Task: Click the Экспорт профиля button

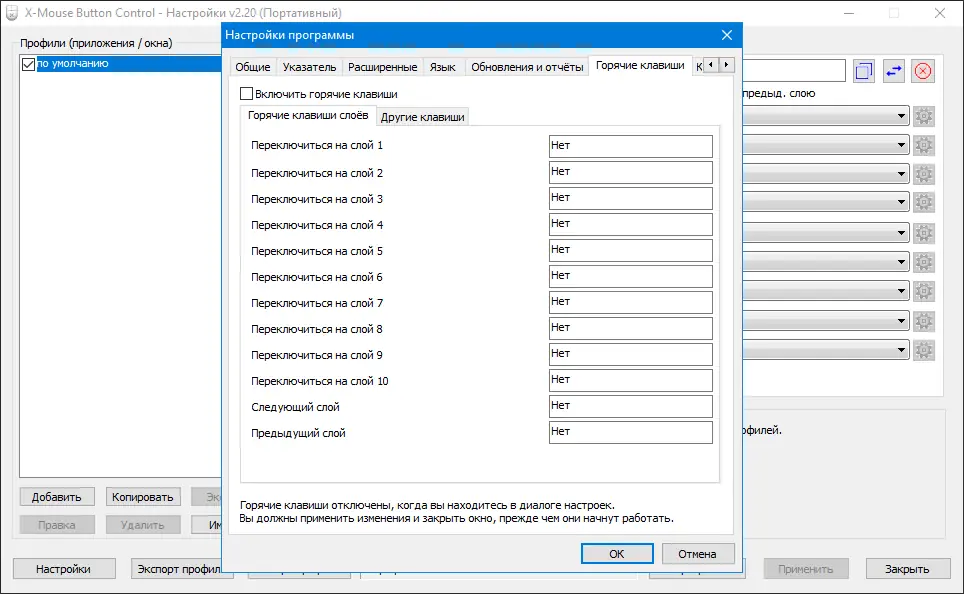Action: pyautogui.click(x=178, y=569)
